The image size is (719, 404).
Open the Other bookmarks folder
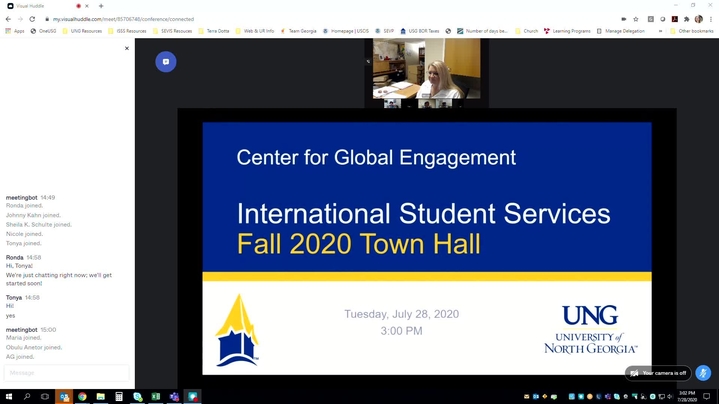pyautogui.click(x=691, y=31)
